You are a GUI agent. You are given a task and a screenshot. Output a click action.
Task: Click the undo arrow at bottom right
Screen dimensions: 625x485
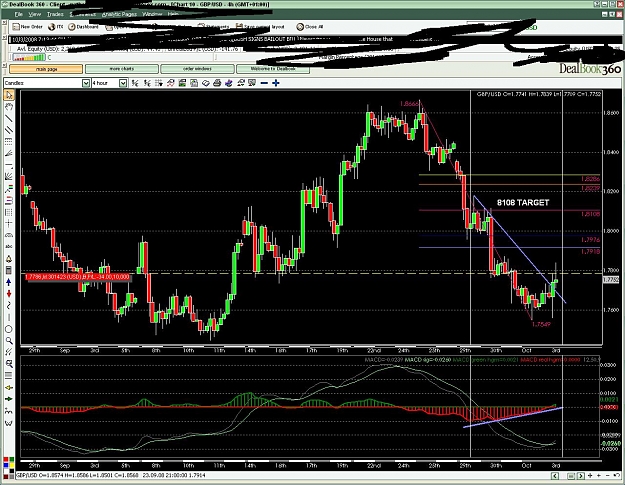[x=616, y=475]
